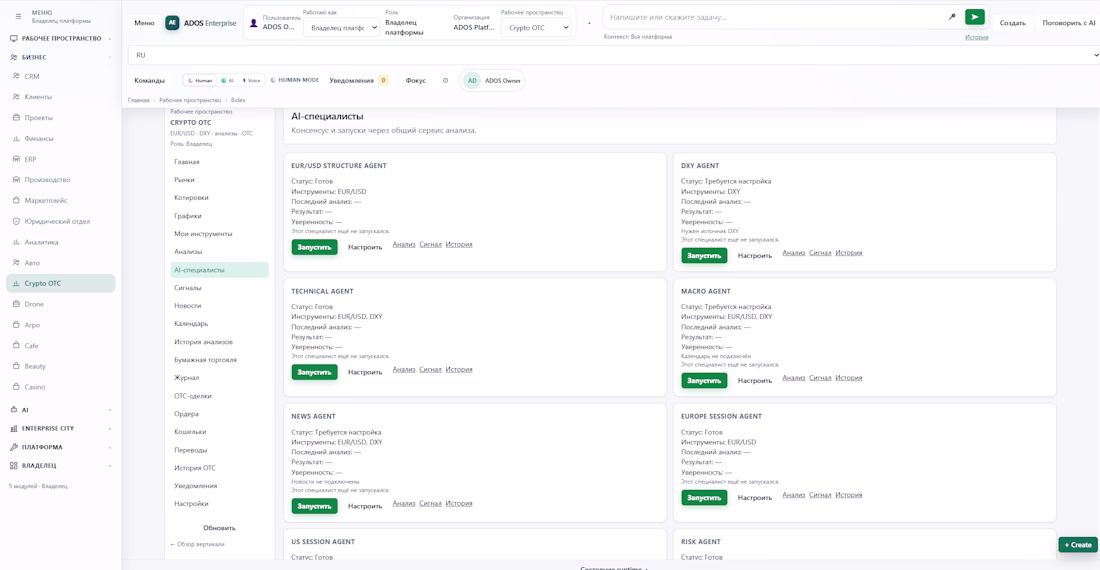Click the Аналитика chart icon

(16, 242)
